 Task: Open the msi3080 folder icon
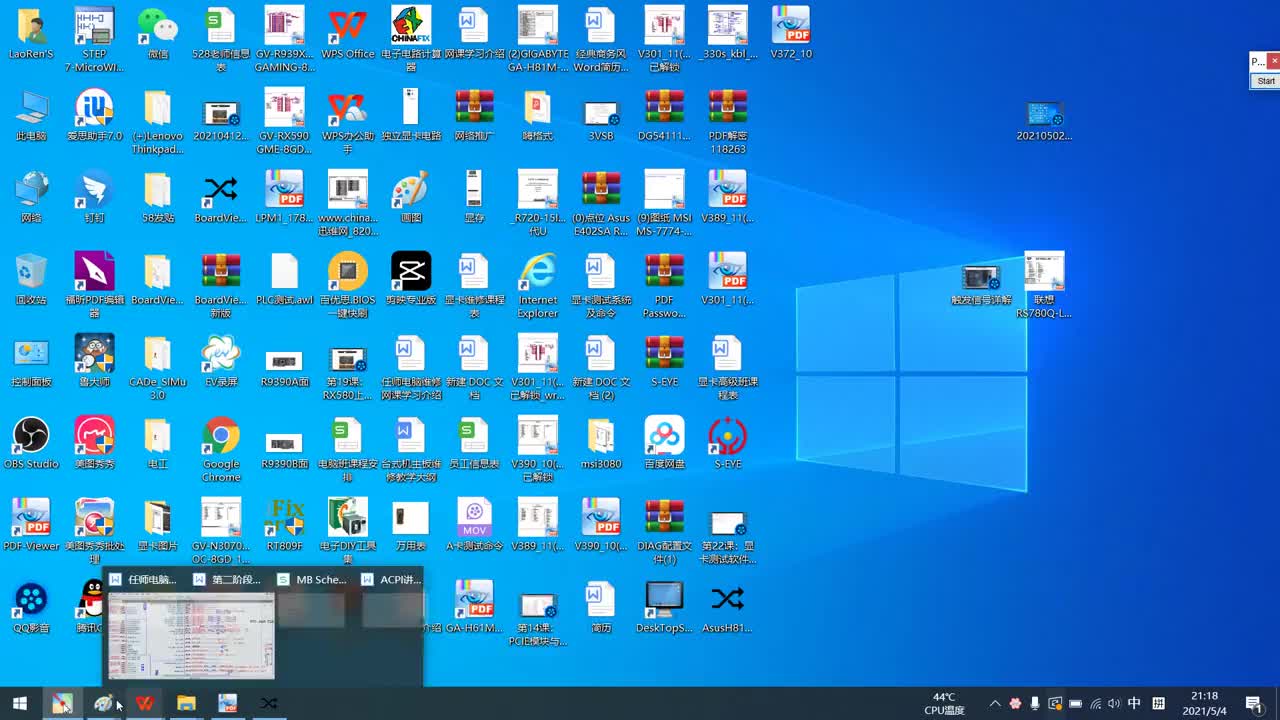point(600,444)
